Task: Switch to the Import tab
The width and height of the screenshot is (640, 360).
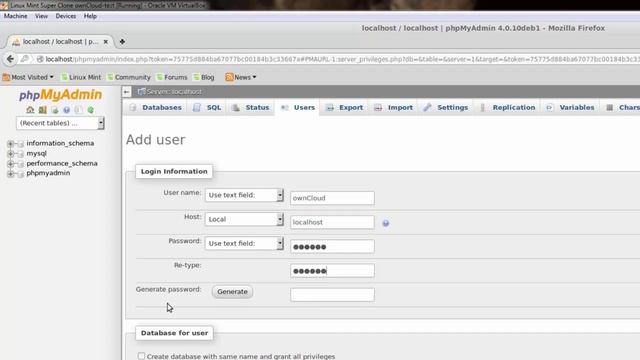Action: [393, 108]
